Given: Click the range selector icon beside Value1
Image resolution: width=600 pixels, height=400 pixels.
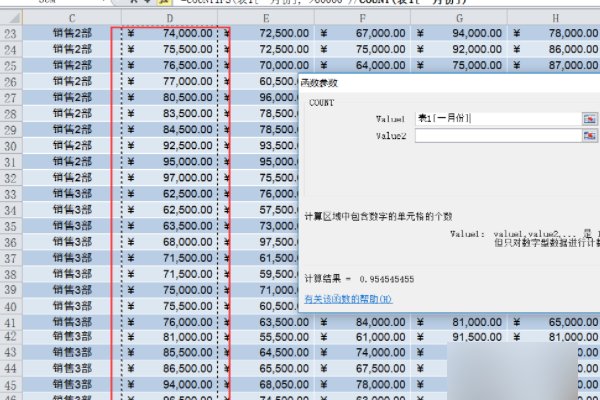Looking at the screenshot, I should click(590, 119).
